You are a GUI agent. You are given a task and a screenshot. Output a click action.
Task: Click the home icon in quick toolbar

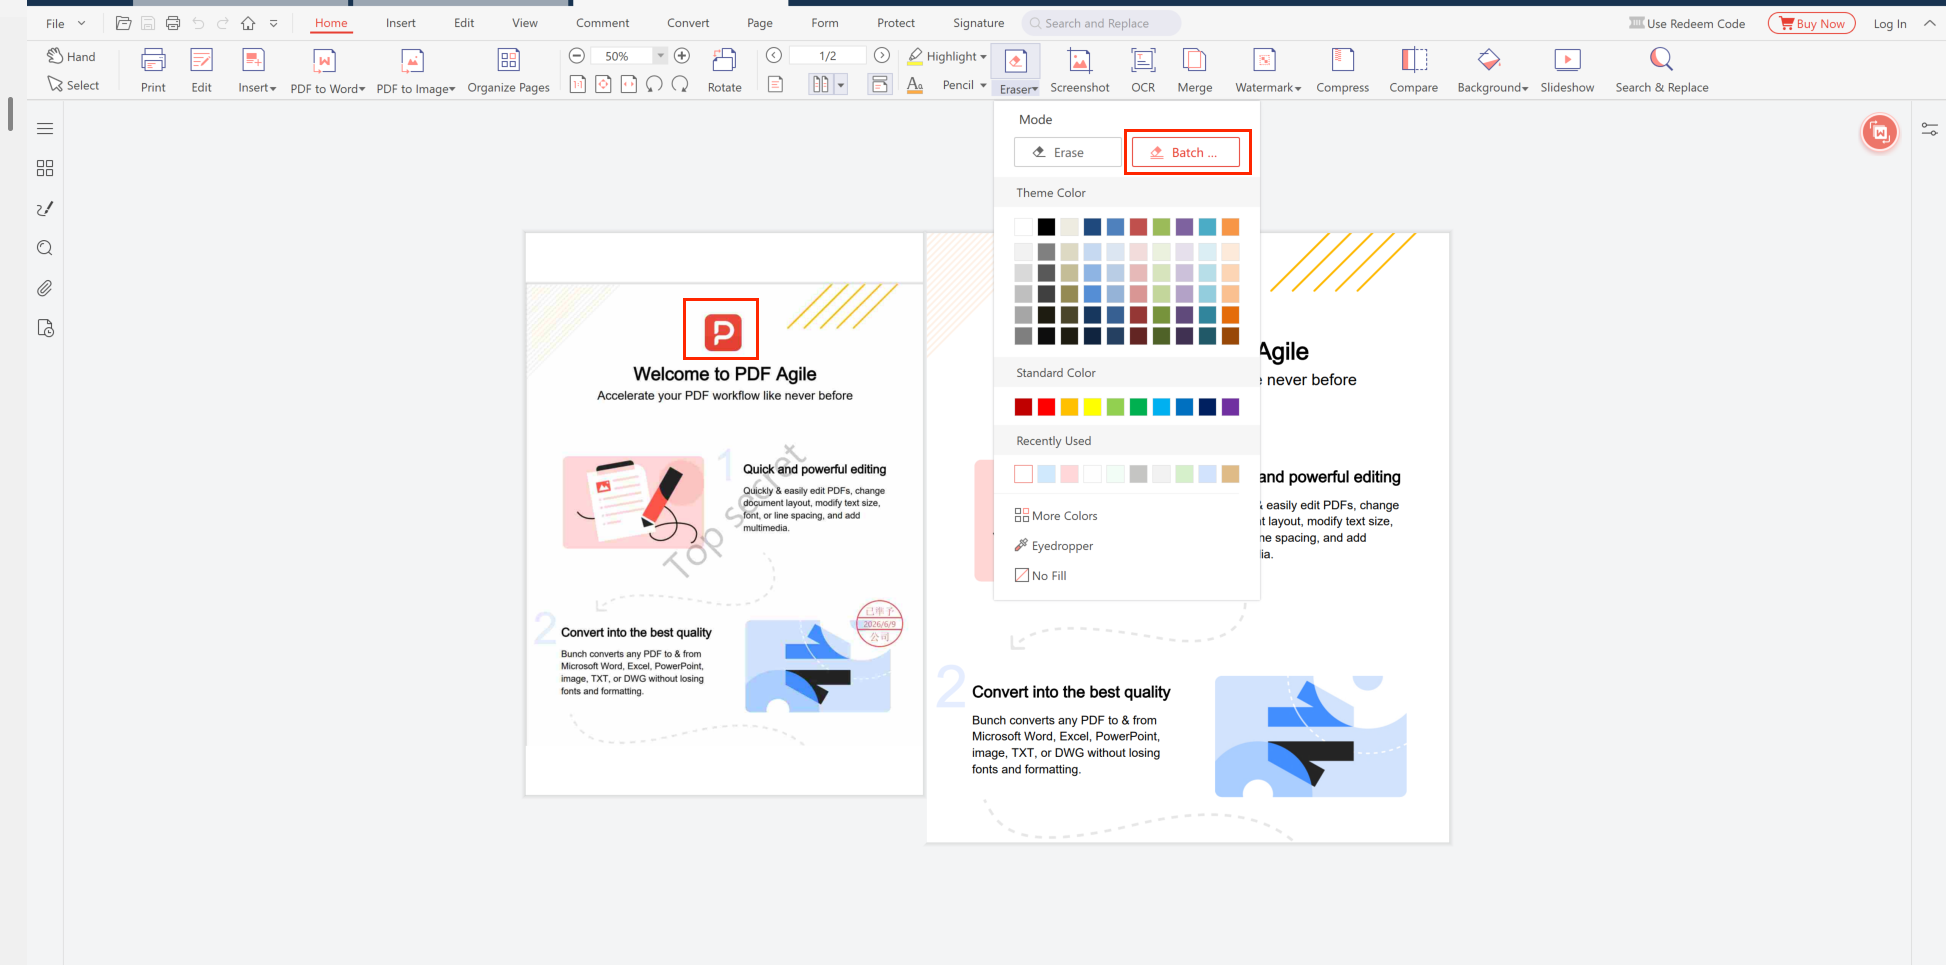pyautogui.click(x=248, y=23)
